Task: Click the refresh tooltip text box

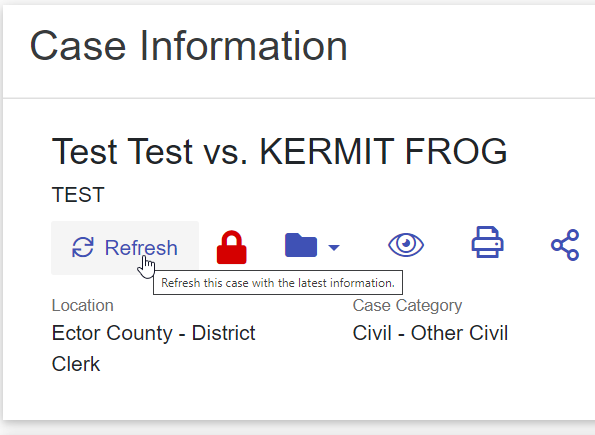Action: [x=278, y=283]
